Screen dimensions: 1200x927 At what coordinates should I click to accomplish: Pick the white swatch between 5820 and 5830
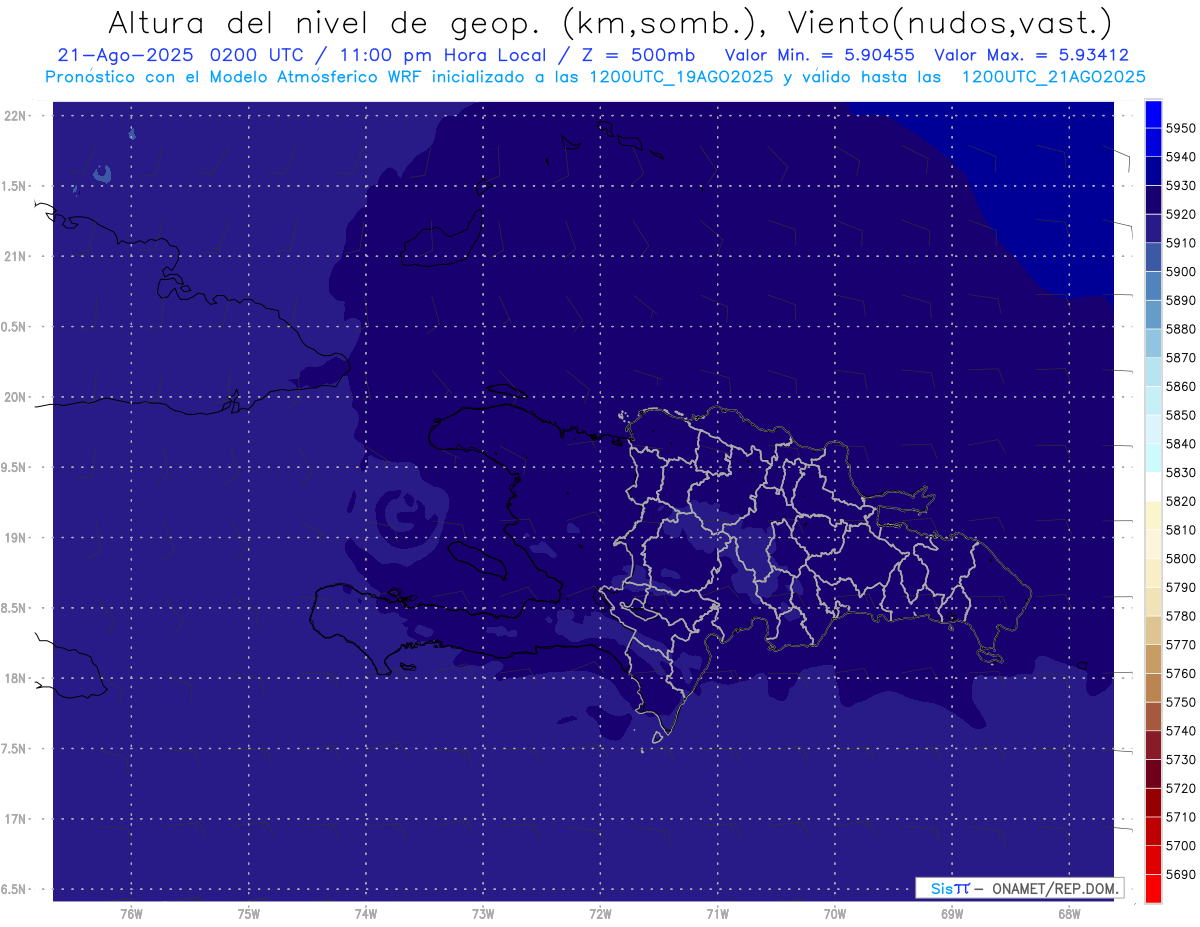1153,487
